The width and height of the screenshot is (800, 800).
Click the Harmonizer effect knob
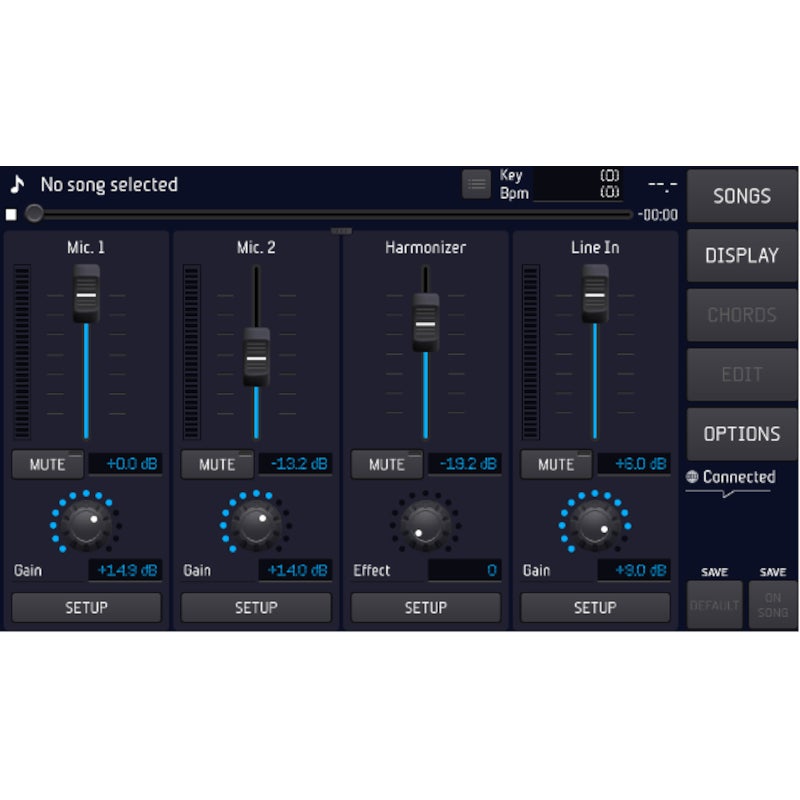point(426,525)
